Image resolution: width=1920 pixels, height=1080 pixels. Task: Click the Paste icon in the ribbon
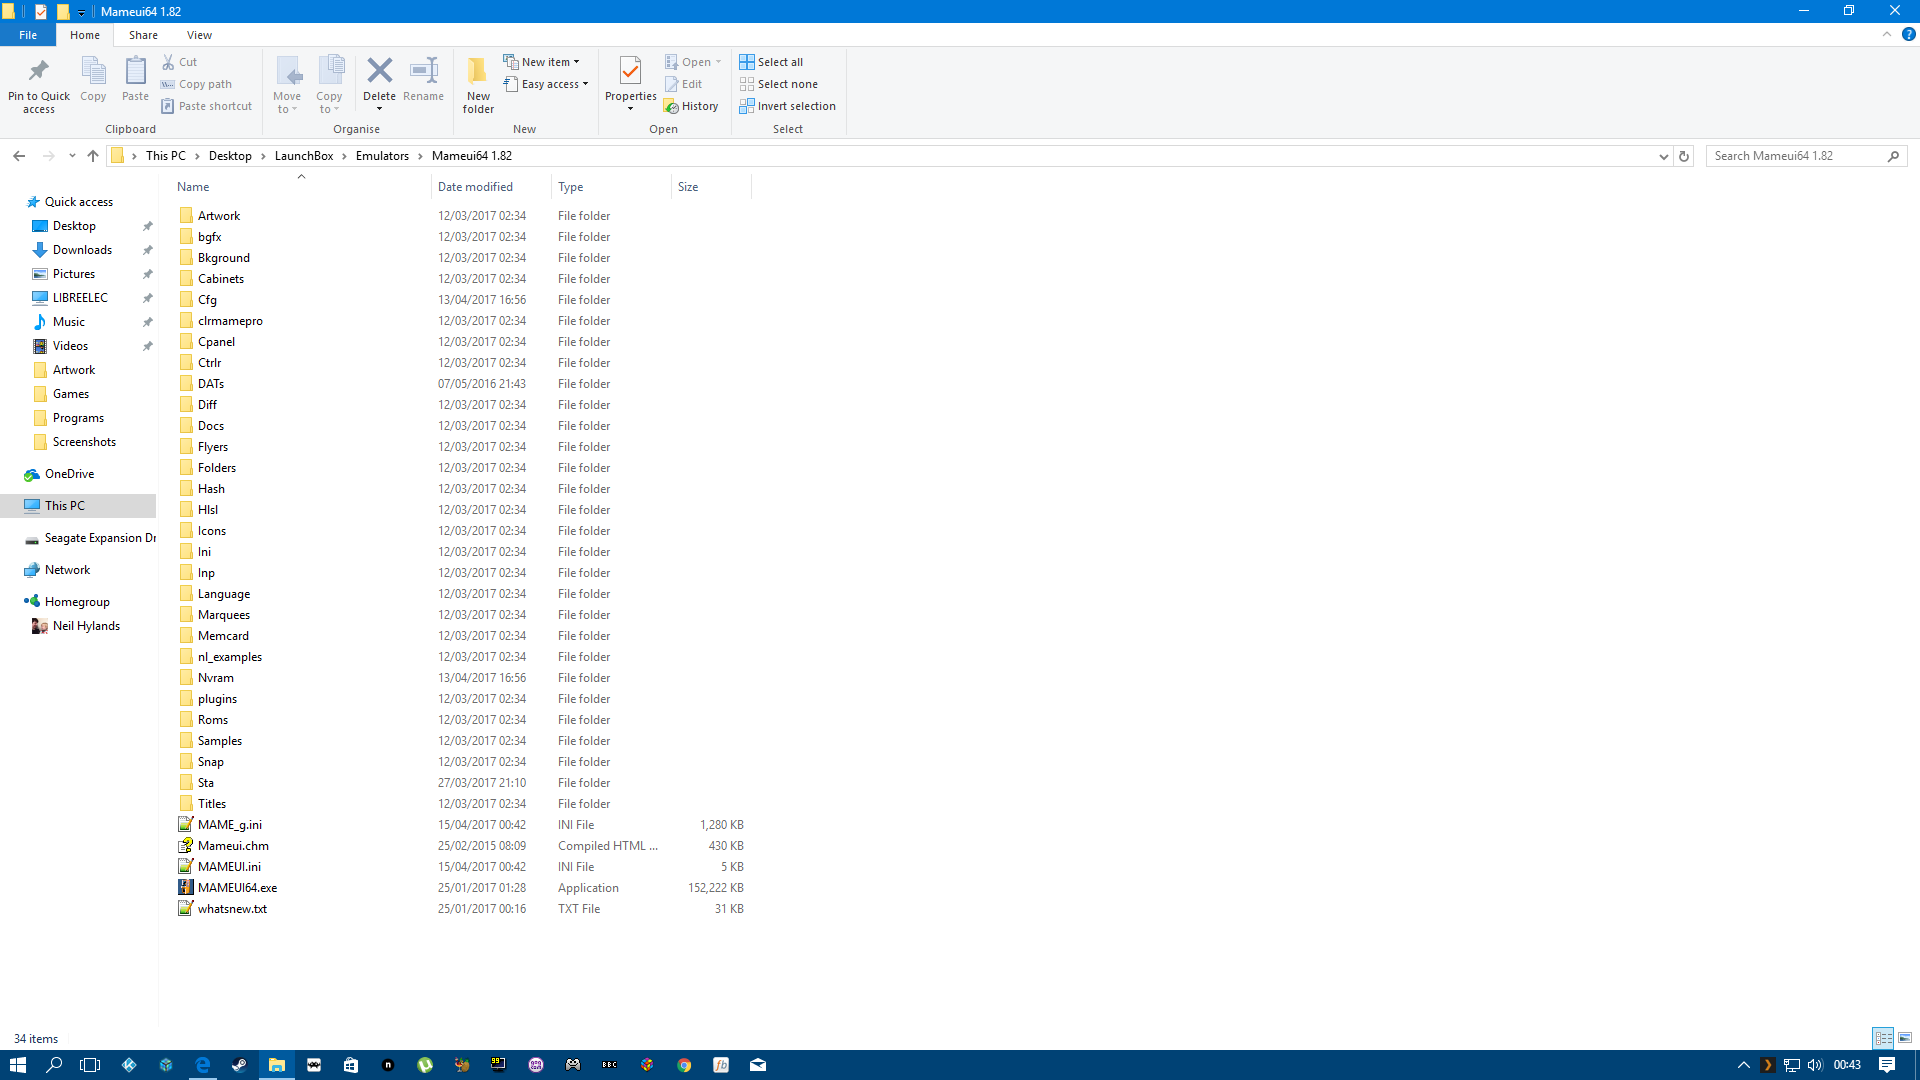tap(135, 71)
